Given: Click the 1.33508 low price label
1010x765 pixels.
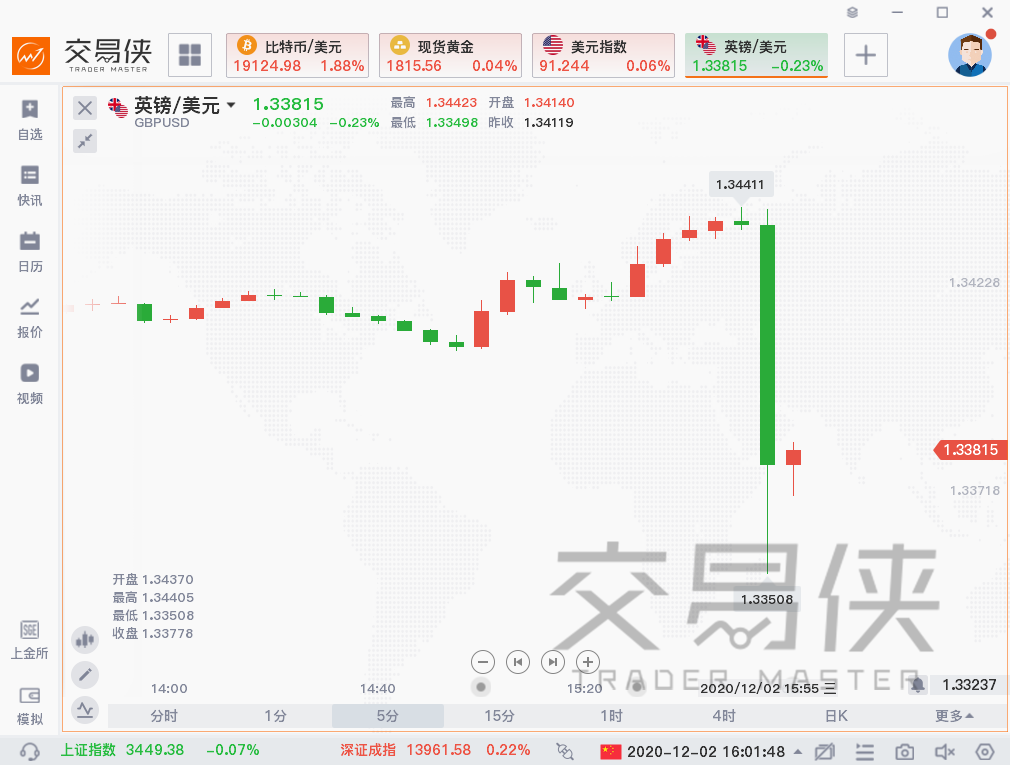Looking at the screenshot, I should pos(767,600).
